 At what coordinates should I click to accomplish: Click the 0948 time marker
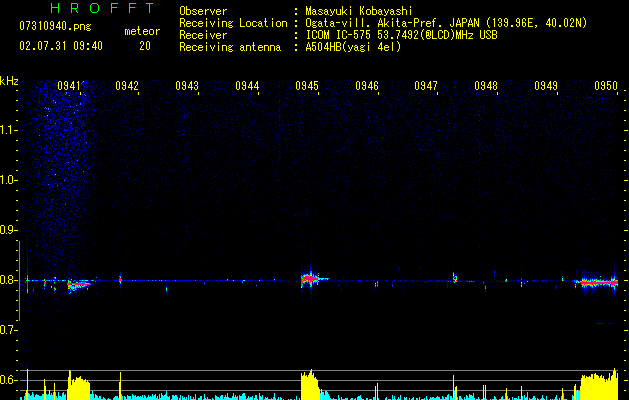pyautogui.click(x=486, y=86)
